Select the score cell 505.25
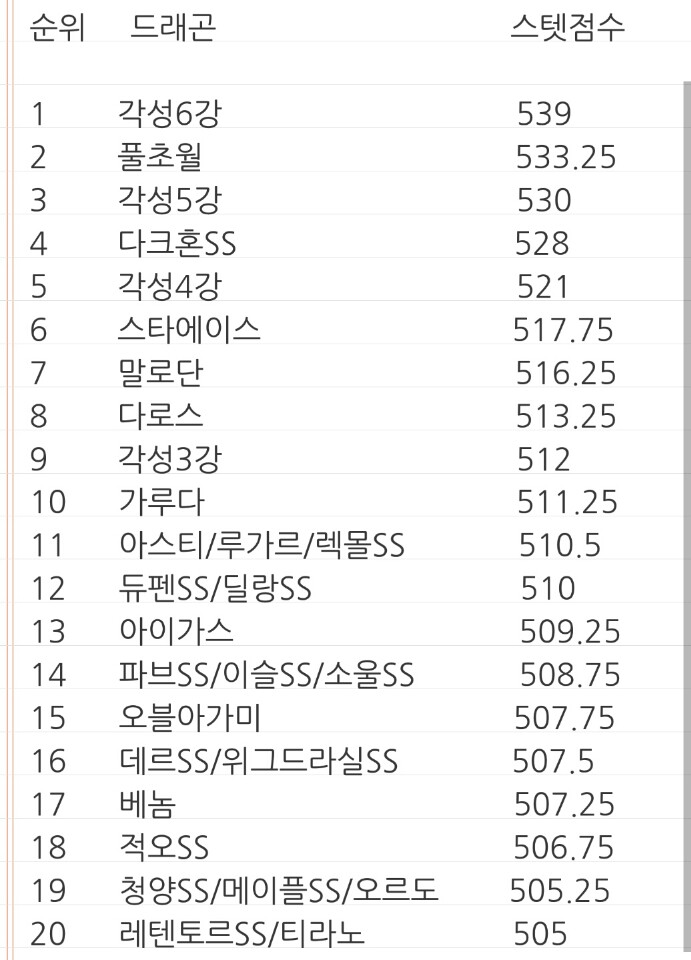The height and width of the screenshot is (960, 691). (560, 891)
